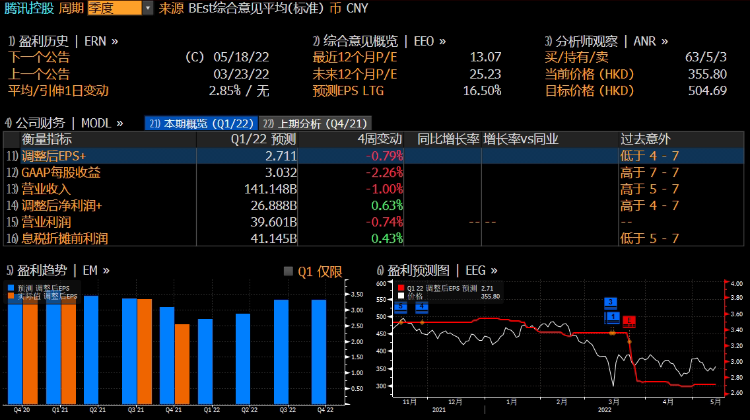Click the Q1/22 预测 column header
This screenshot has height=420, width=750.
(x=264, y=139)
